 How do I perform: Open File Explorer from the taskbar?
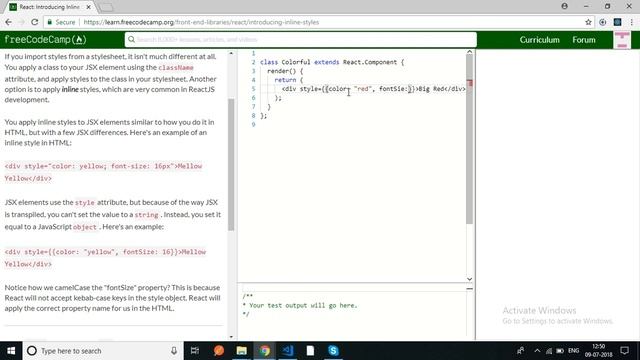pyautogui.click(x=242, y=351)
